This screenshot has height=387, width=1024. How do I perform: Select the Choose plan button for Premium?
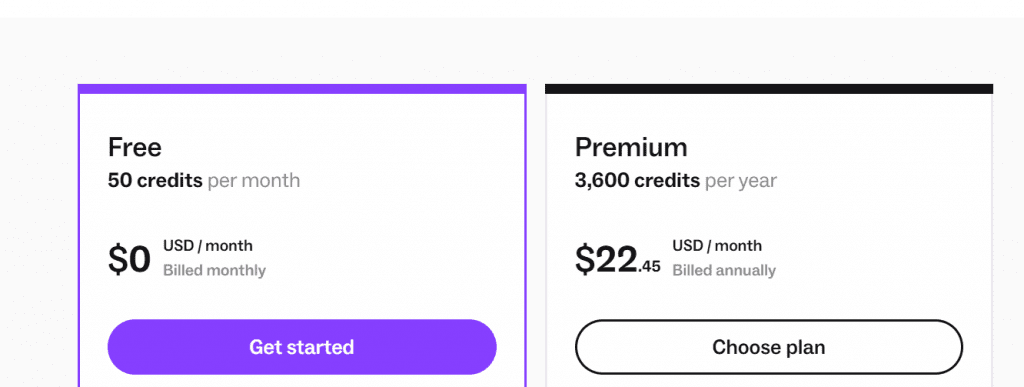pyautogui.click(x=769, y=347)
